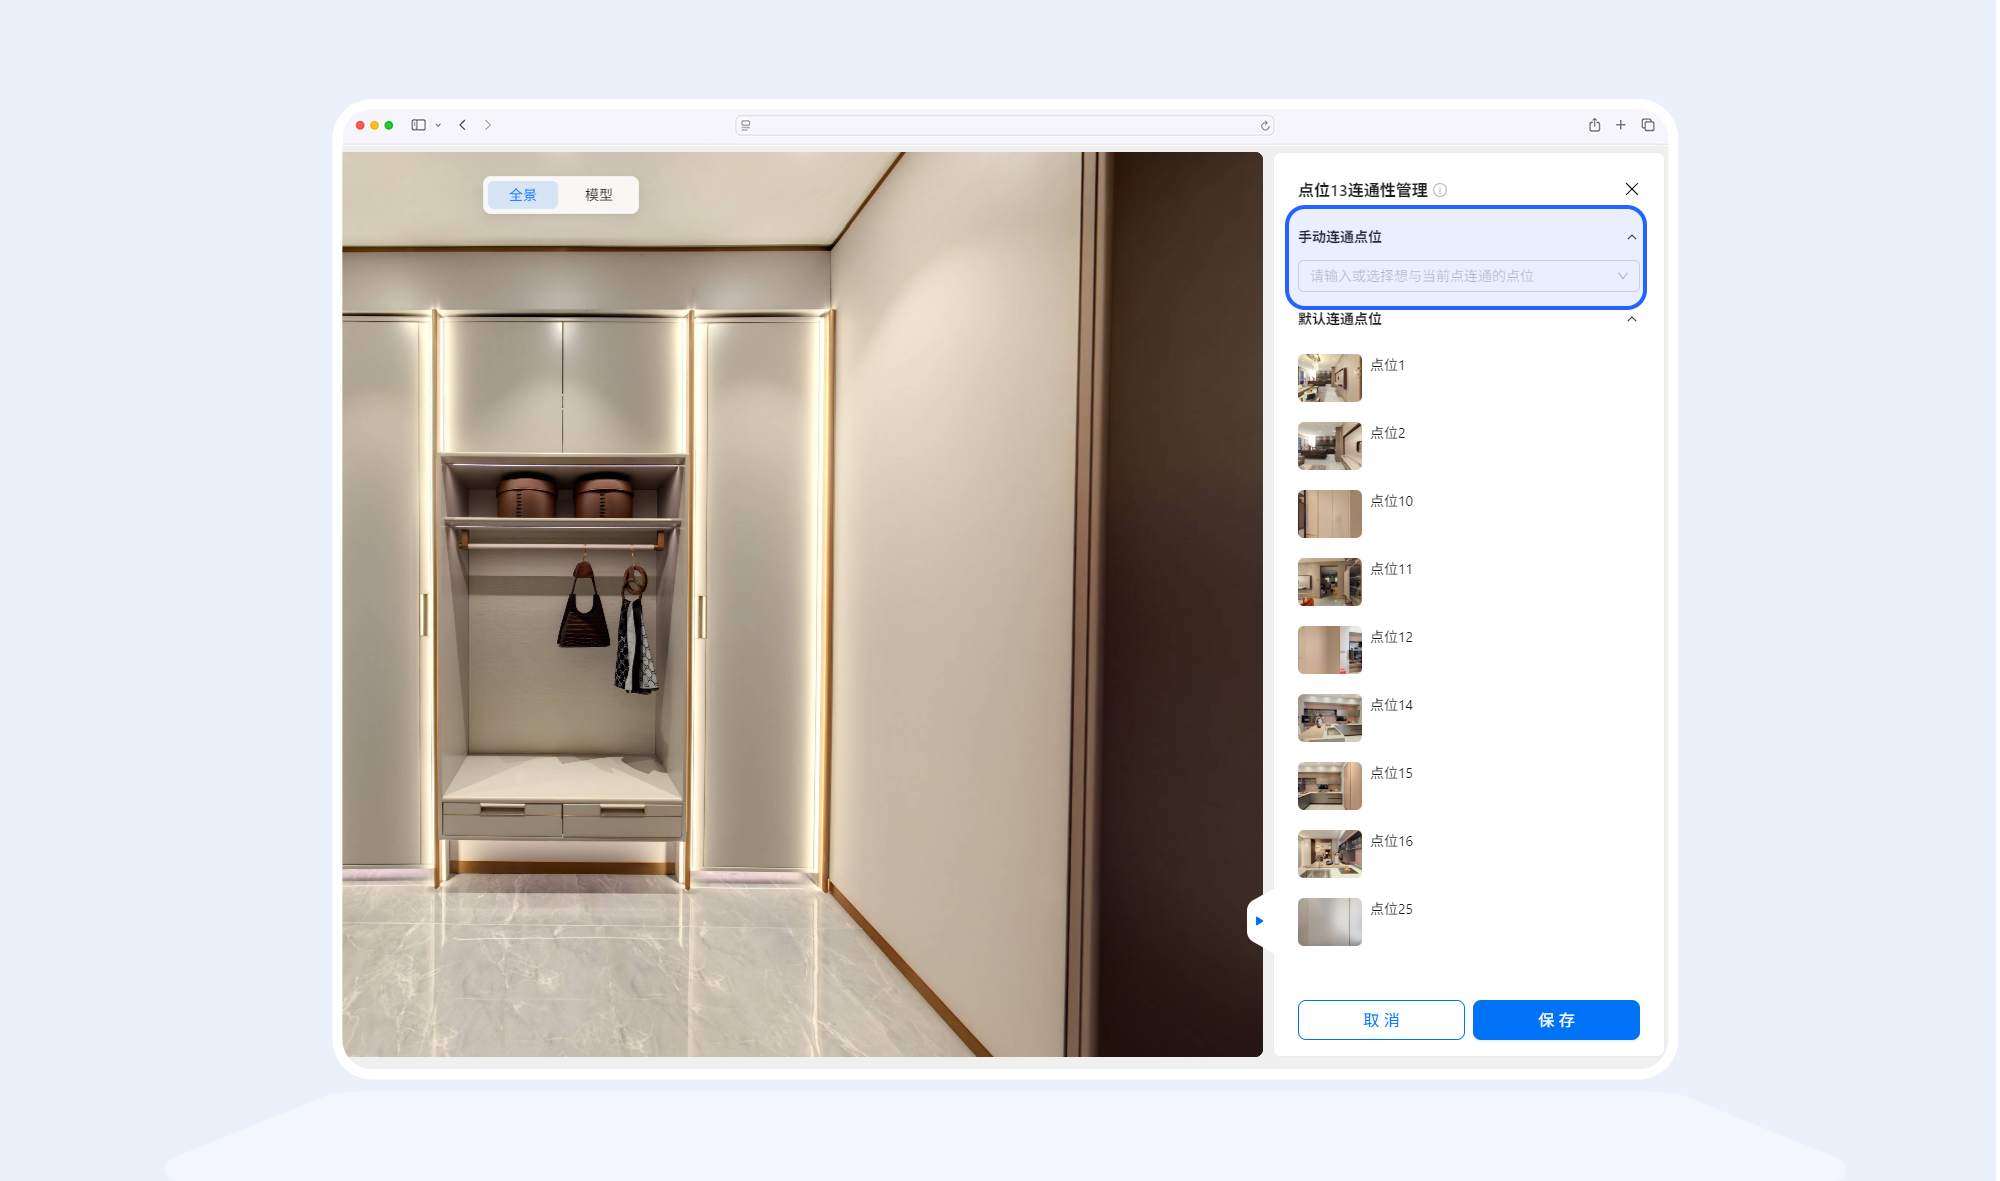
Task: Click the 取消 cancel button
Action: (1381, 1020)
